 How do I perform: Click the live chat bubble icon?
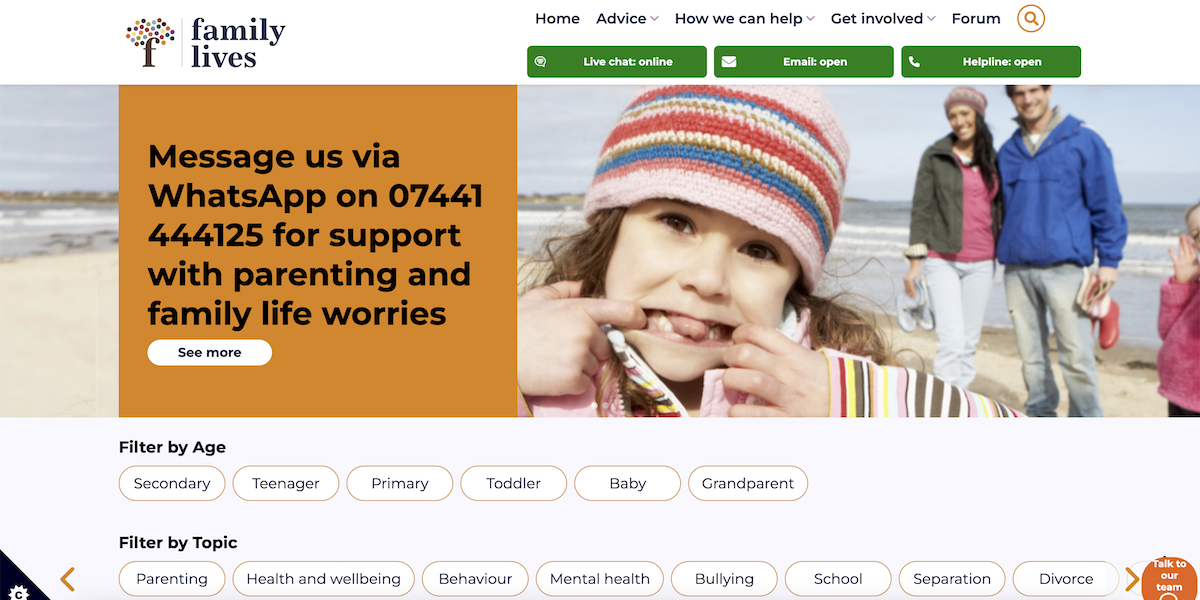tap(541, 62)
